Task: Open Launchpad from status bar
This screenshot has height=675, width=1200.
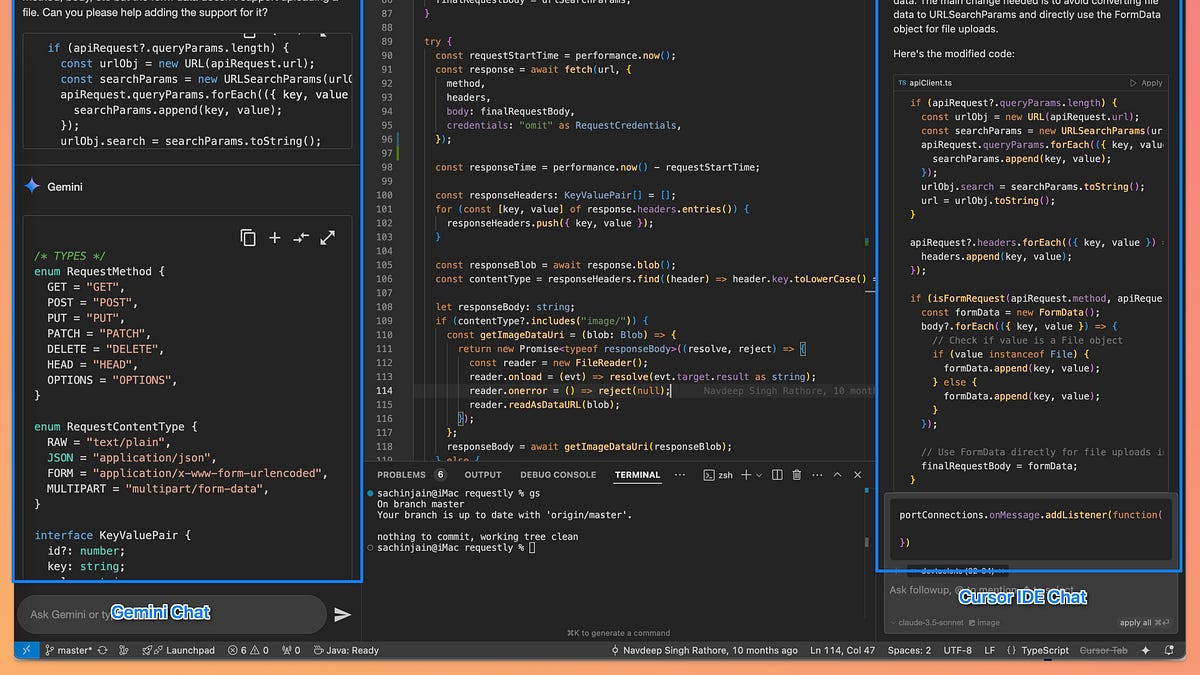Action: (178, 650)
